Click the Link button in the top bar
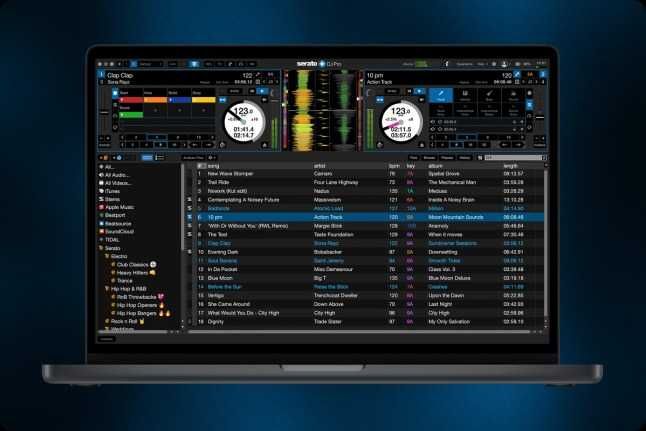 (173, 64)
